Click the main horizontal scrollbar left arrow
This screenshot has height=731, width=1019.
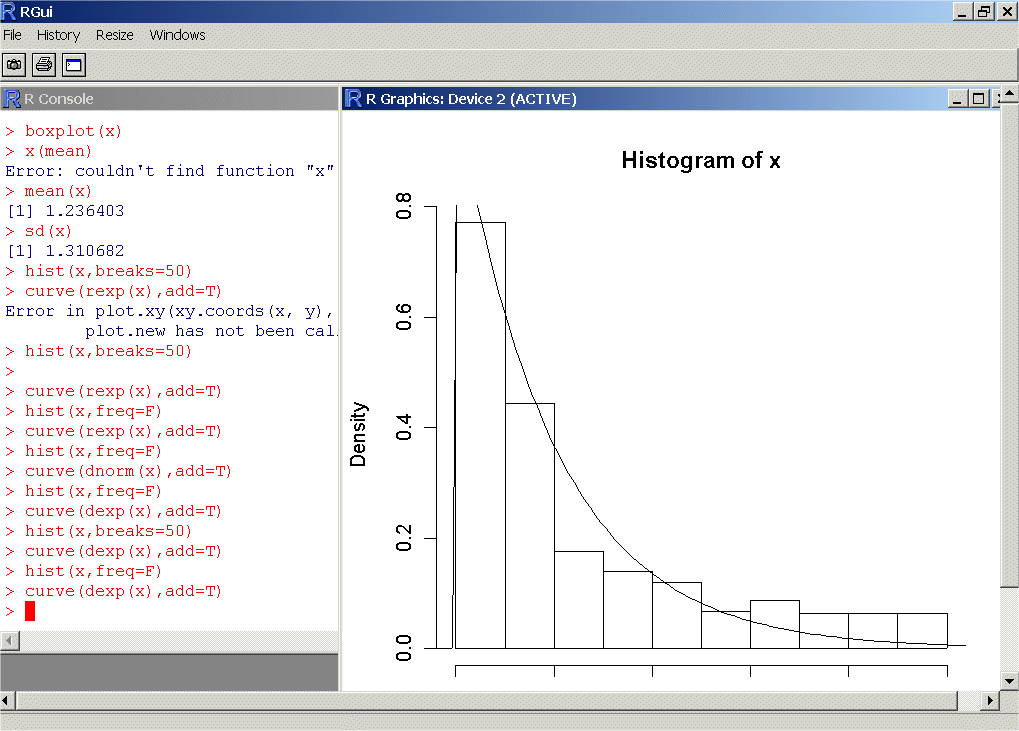click(x=9, y=700)
